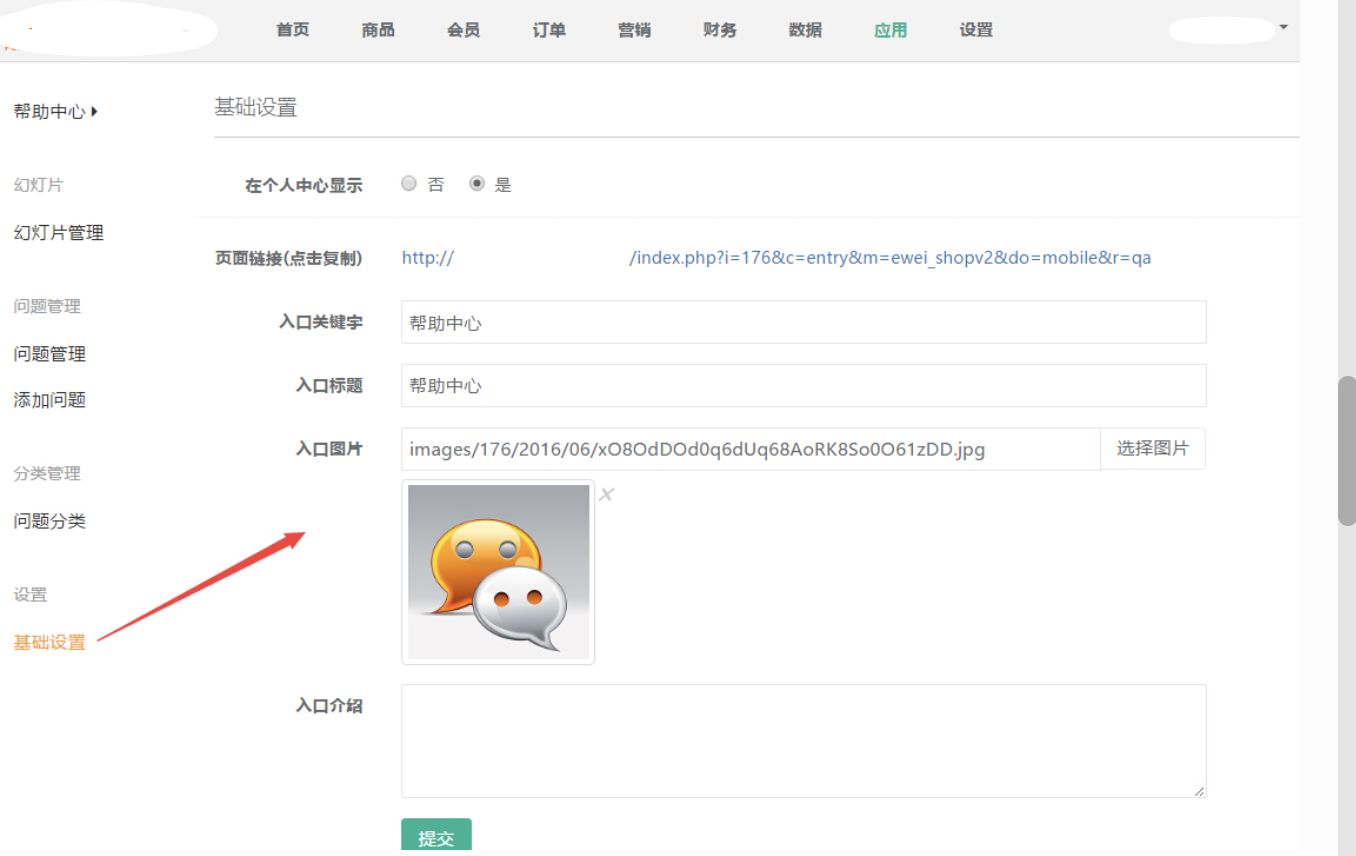Open 问题管理 link in the sidebar

(50, 354)
